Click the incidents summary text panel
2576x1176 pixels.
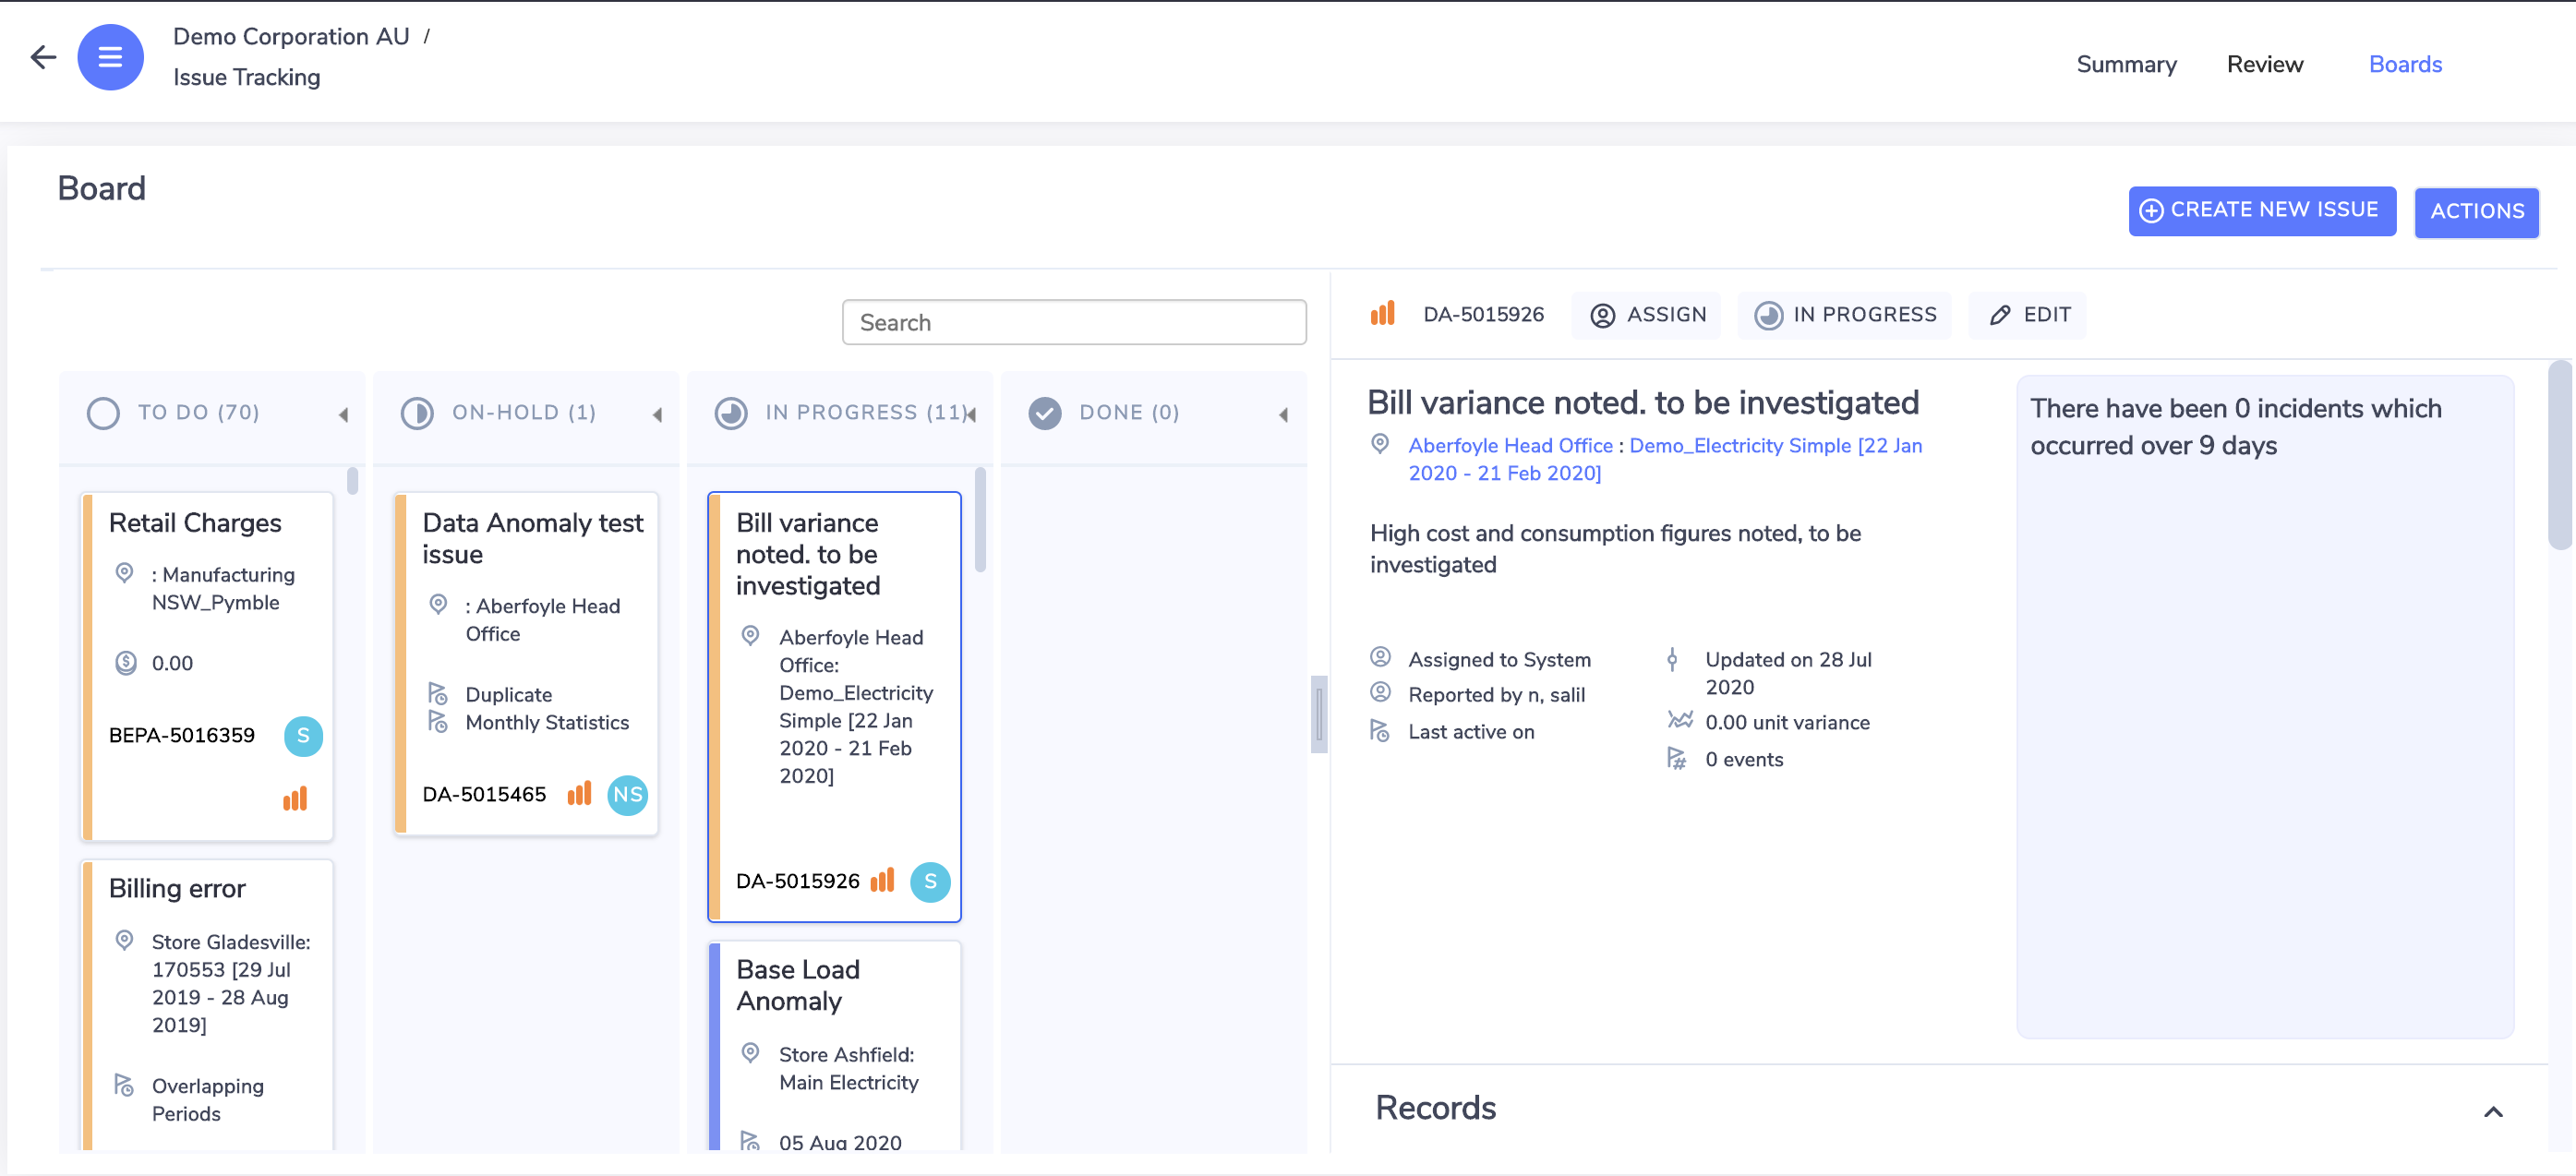2264,706
